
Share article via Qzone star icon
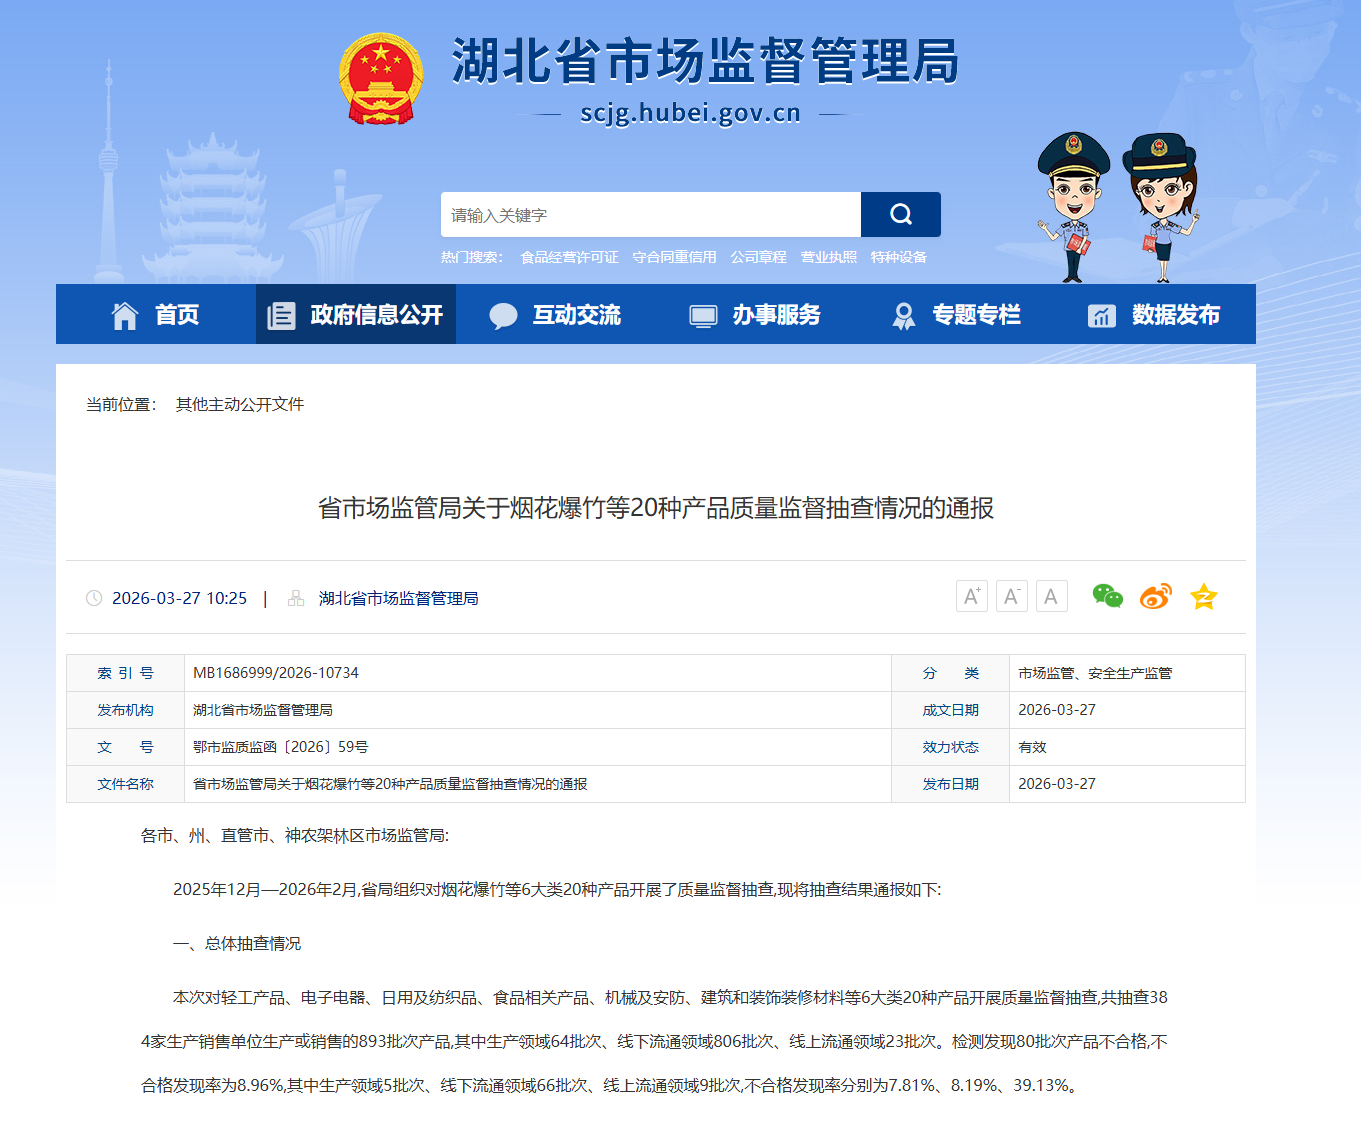coord(1203,596)
